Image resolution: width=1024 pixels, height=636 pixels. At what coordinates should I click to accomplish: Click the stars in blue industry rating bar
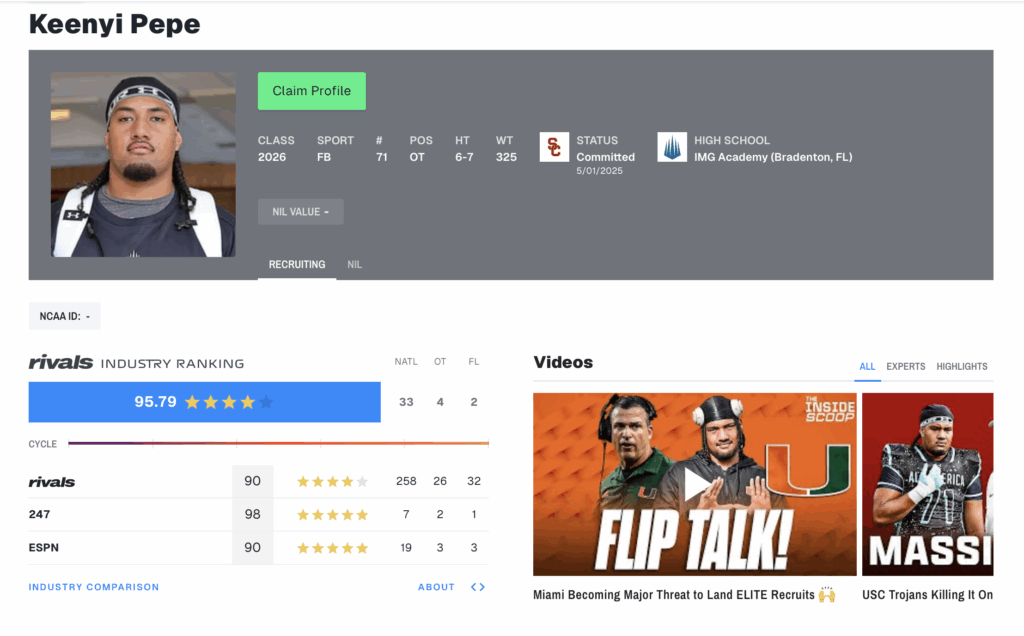pyautogui.click(x=229, y=402)
